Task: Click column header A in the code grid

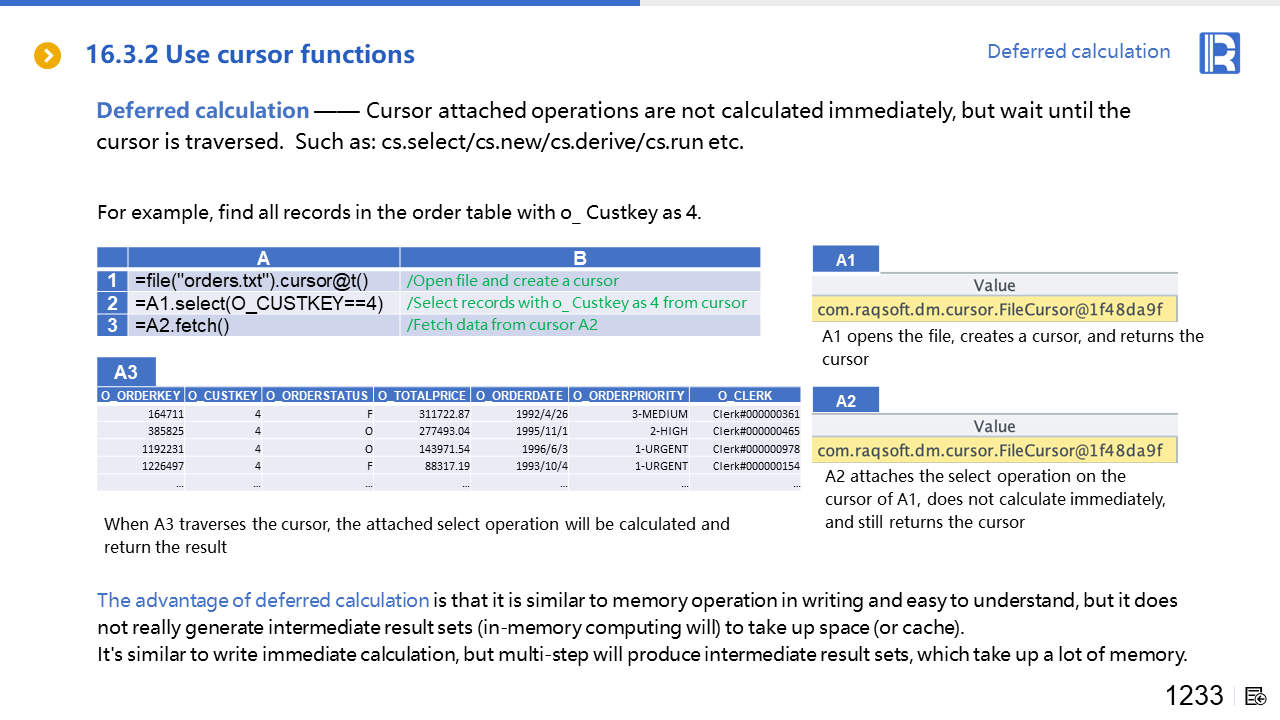Action: (x=263, y=258)
